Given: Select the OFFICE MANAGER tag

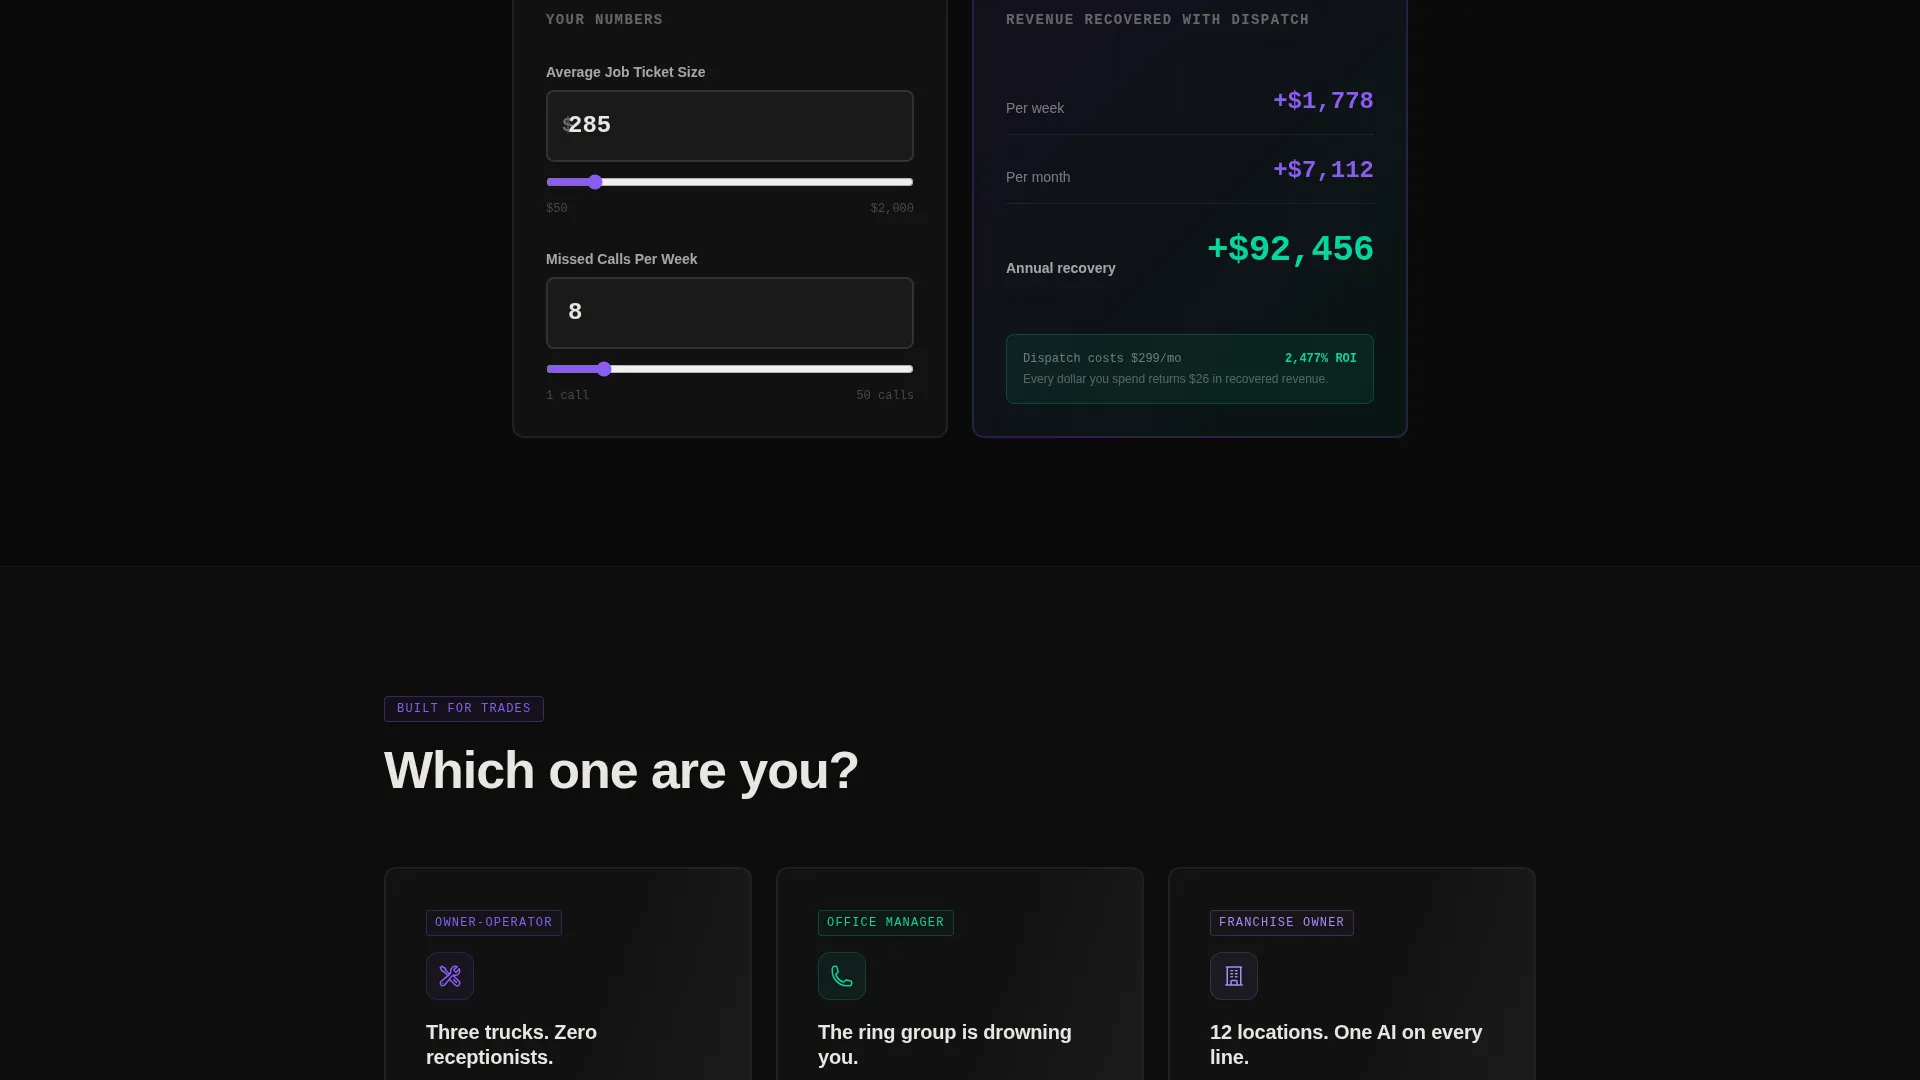Looking at the screenshot, I should click(886, 923).
